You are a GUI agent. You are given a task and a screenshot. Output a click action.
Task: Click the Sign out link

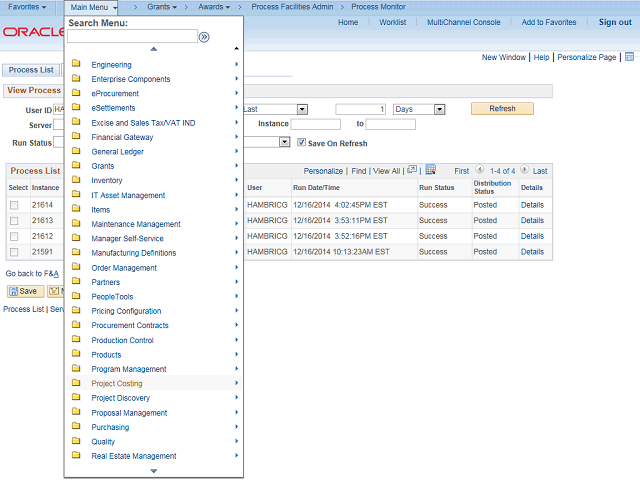tap(615, 22)
